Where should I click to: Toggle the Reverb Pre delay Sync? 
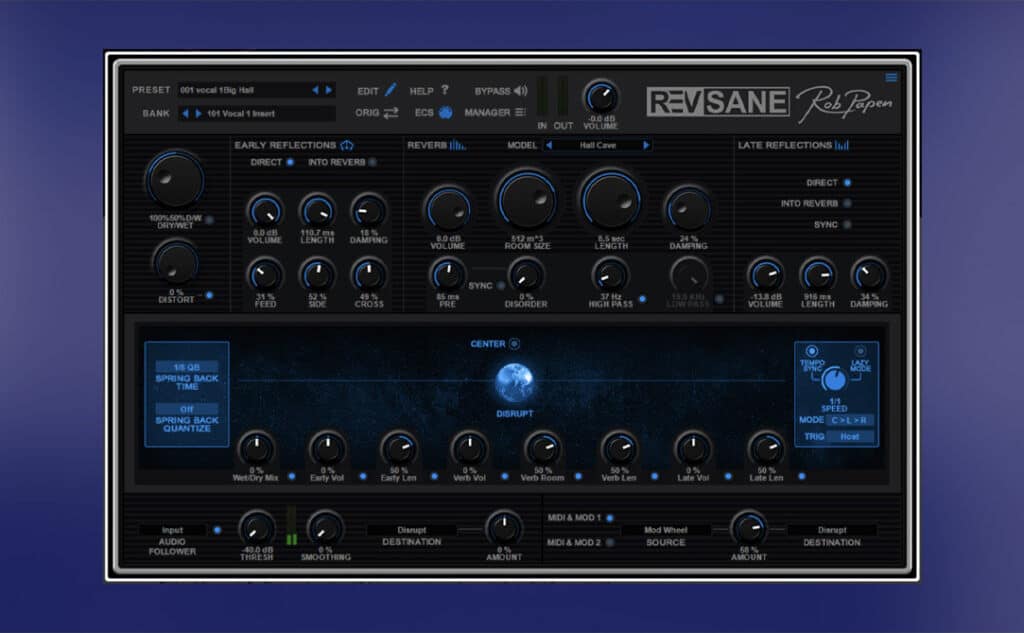pyautogui.click(x=501, y=285)
